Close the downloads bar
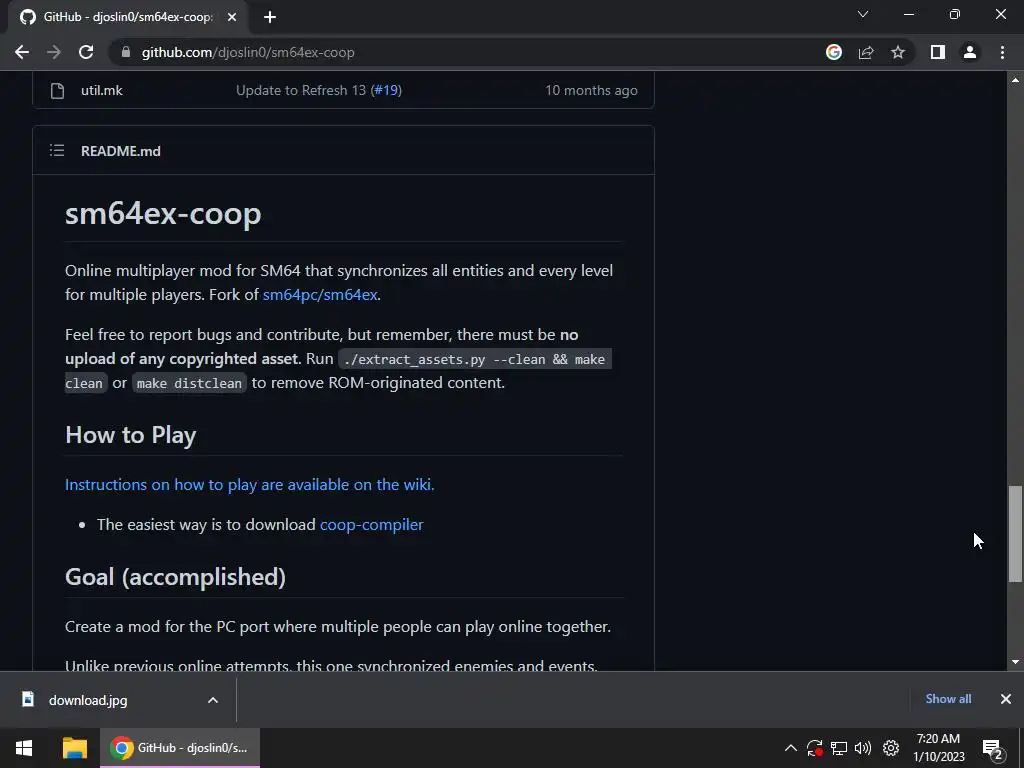The width and height of the screenshot is (1024, 768). 1006,699
